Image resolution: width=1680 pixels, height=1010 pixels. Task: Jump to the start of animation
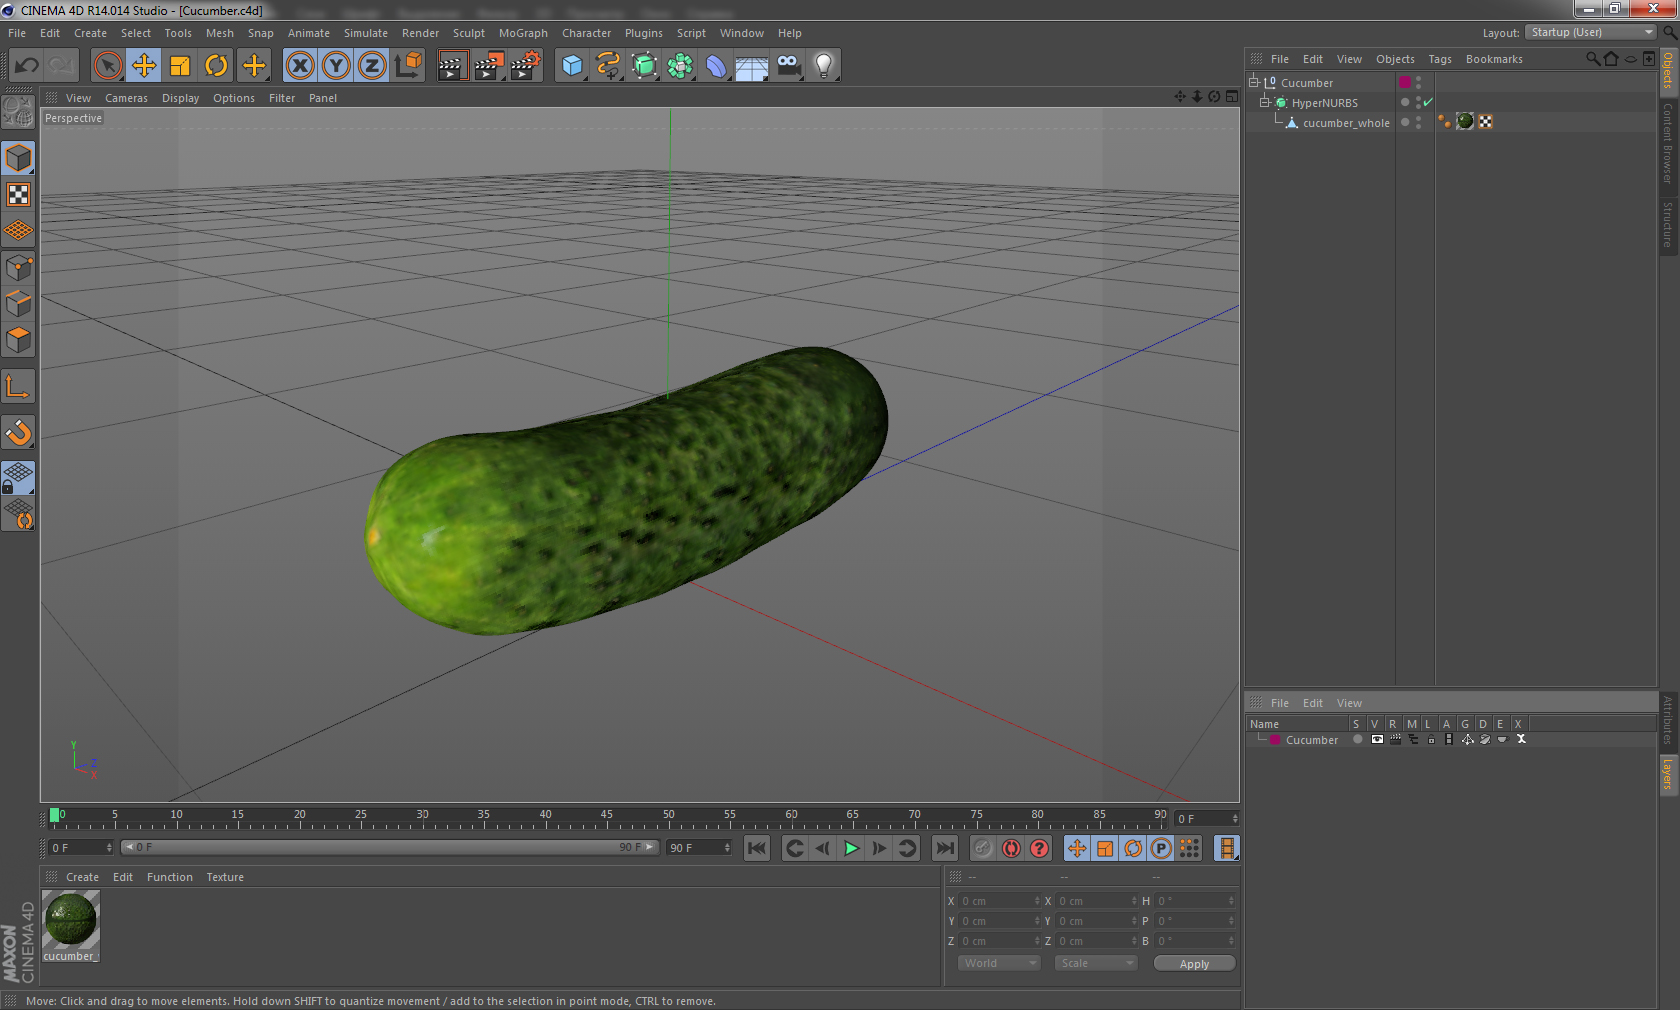pos(757,848)
